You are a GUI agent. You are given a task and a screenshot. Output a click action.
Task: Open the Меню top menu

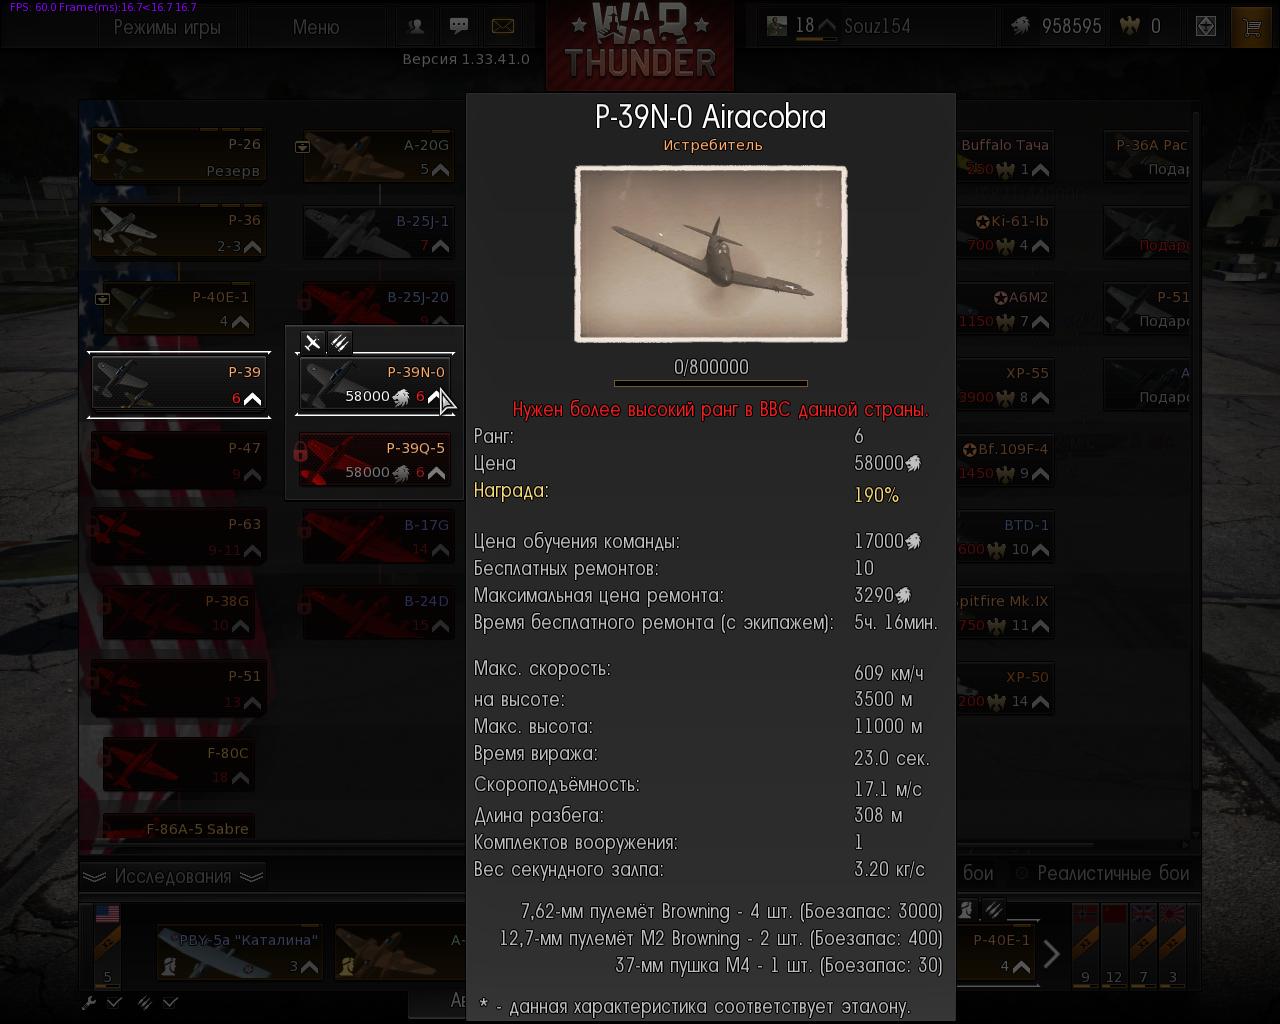click(x=316, y=27)
